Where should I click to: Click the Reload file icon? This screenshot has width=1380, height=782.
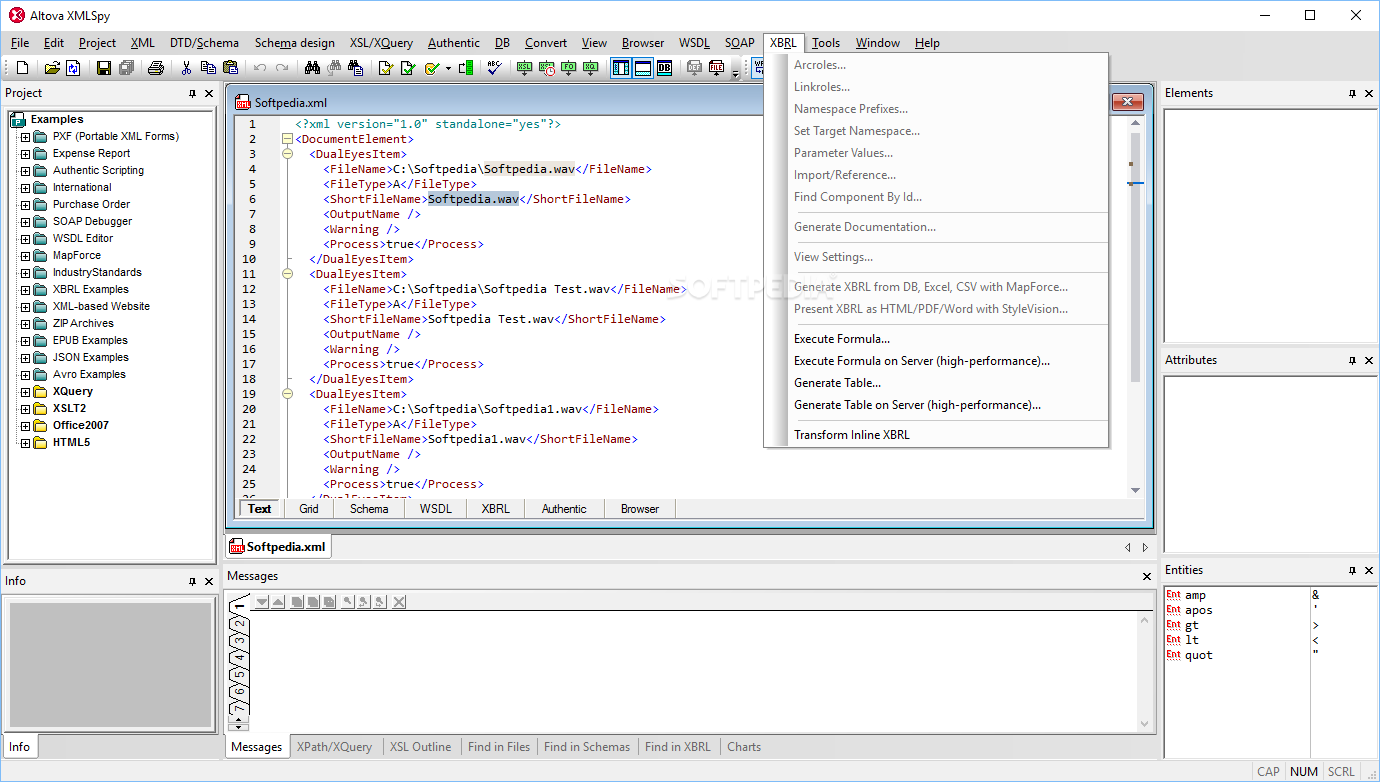pos(74,68)
